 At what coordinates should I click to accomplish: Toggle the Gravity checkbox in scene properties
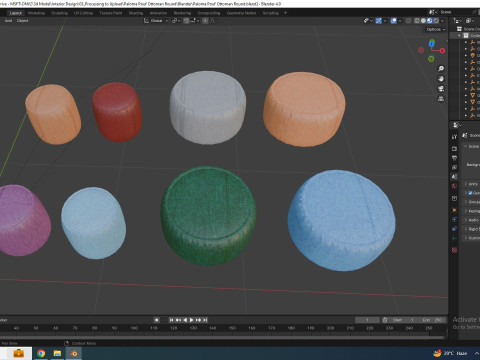470,193
